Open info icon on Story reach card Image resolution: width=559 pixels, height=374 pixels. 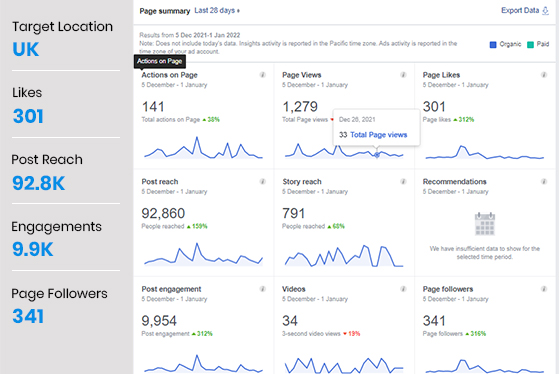coord(403,181)
